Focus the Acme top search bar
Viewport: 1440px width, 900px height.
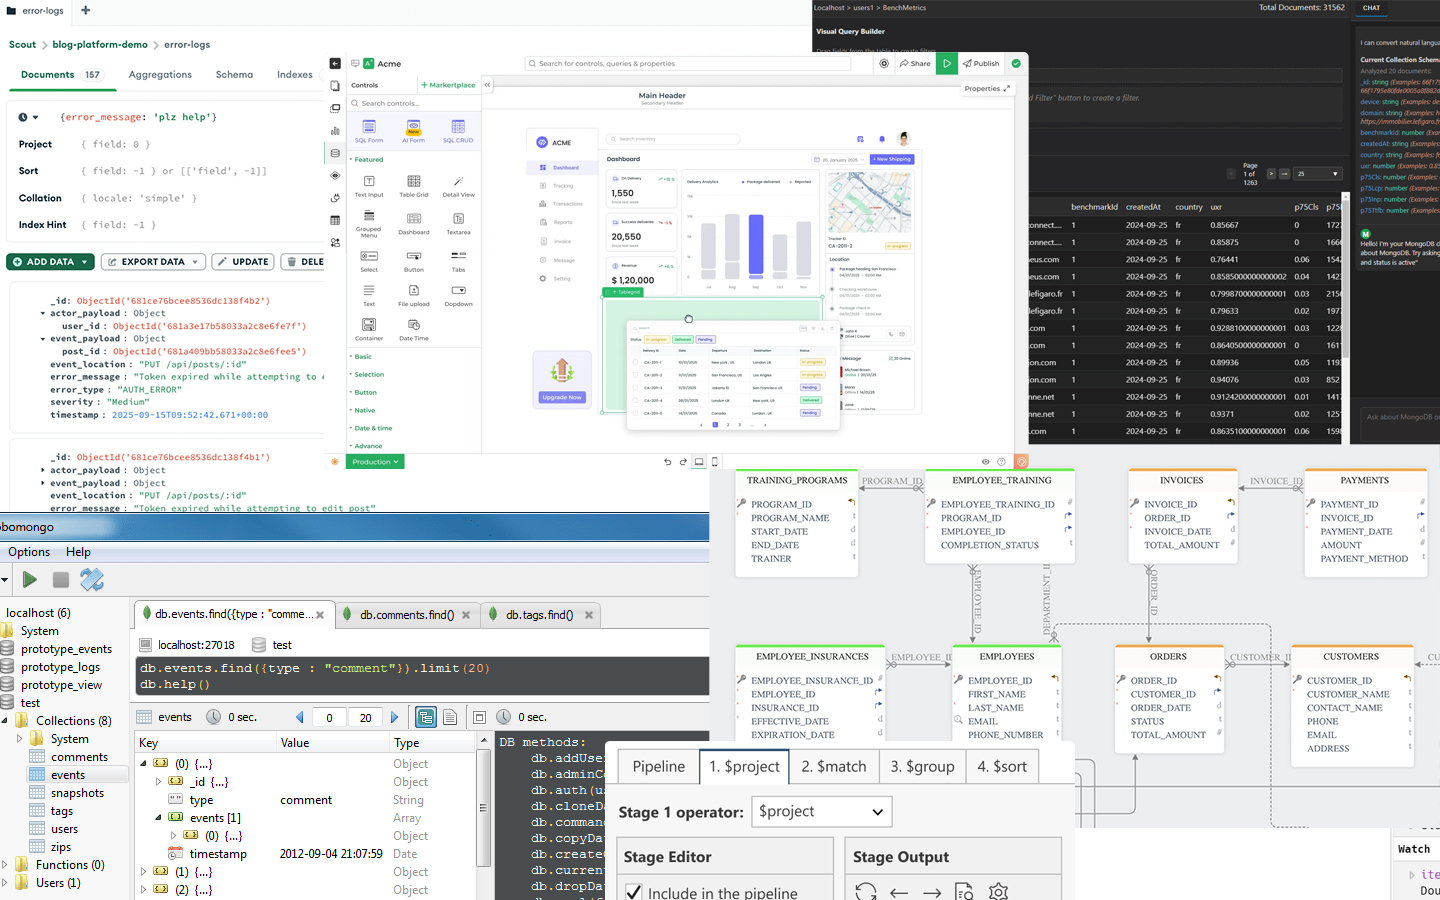[688, 63]
